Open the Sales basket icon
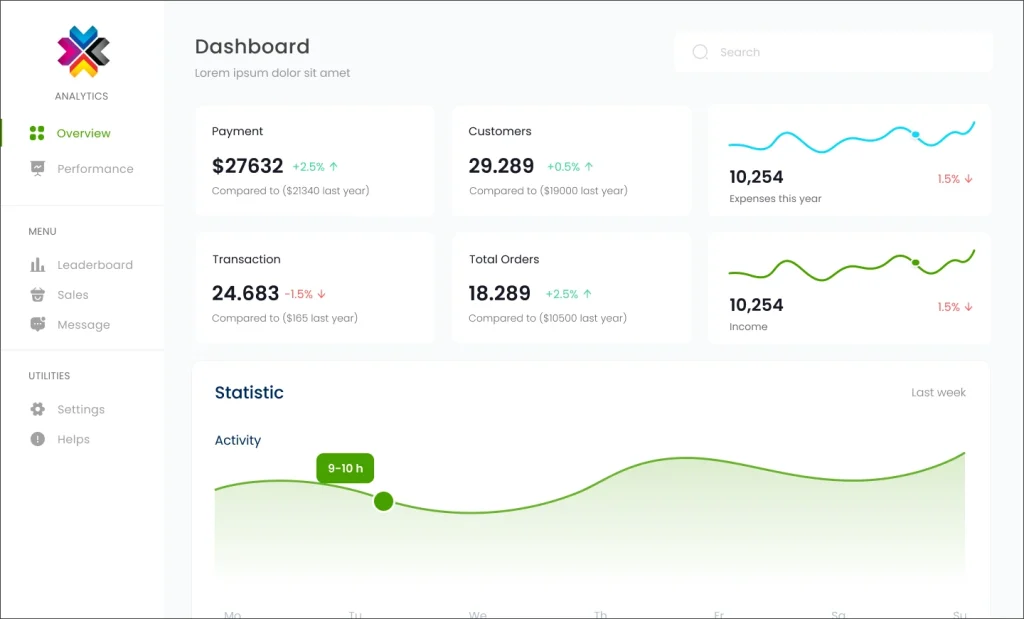The width and height of the screenshot is (1024, 619). tap(38, 294)
